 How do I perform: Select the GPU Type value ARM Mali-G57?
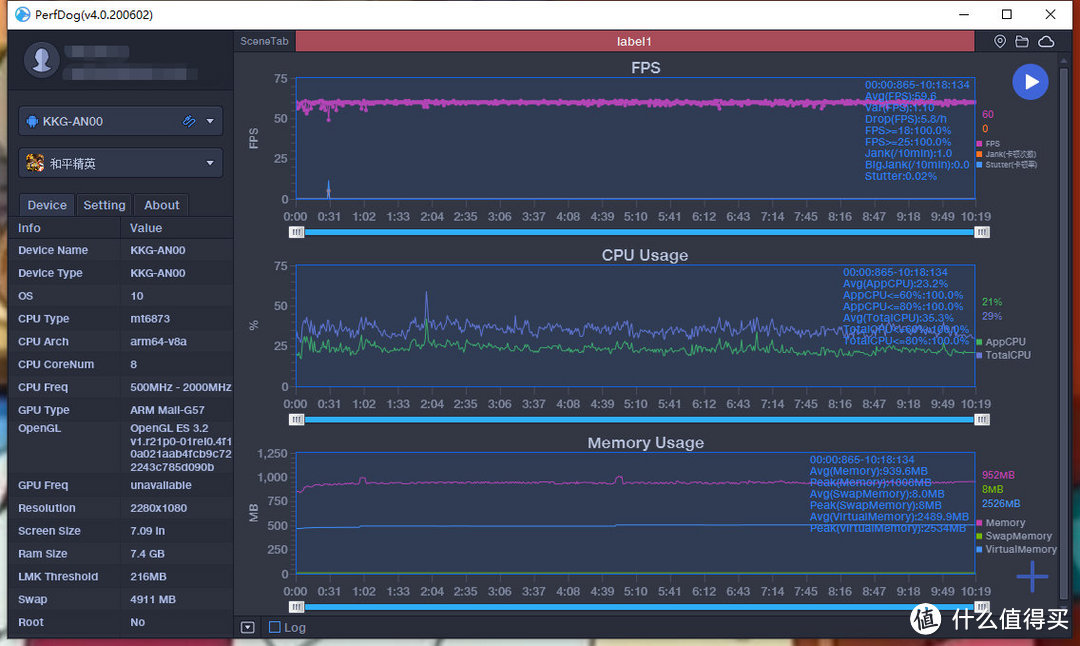(x=167, y=410)
